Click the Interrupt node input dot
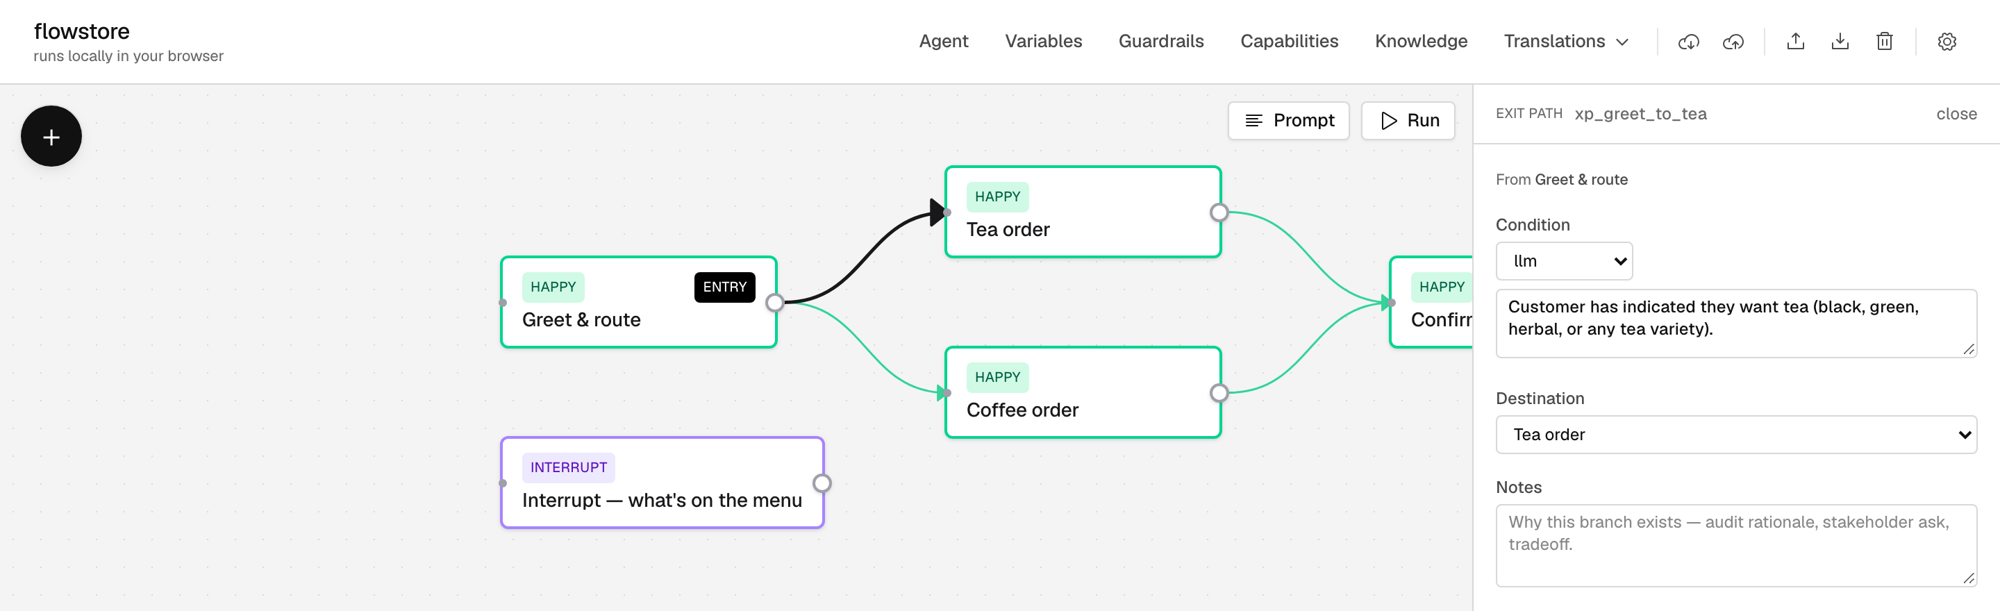 tap(503, 483)
